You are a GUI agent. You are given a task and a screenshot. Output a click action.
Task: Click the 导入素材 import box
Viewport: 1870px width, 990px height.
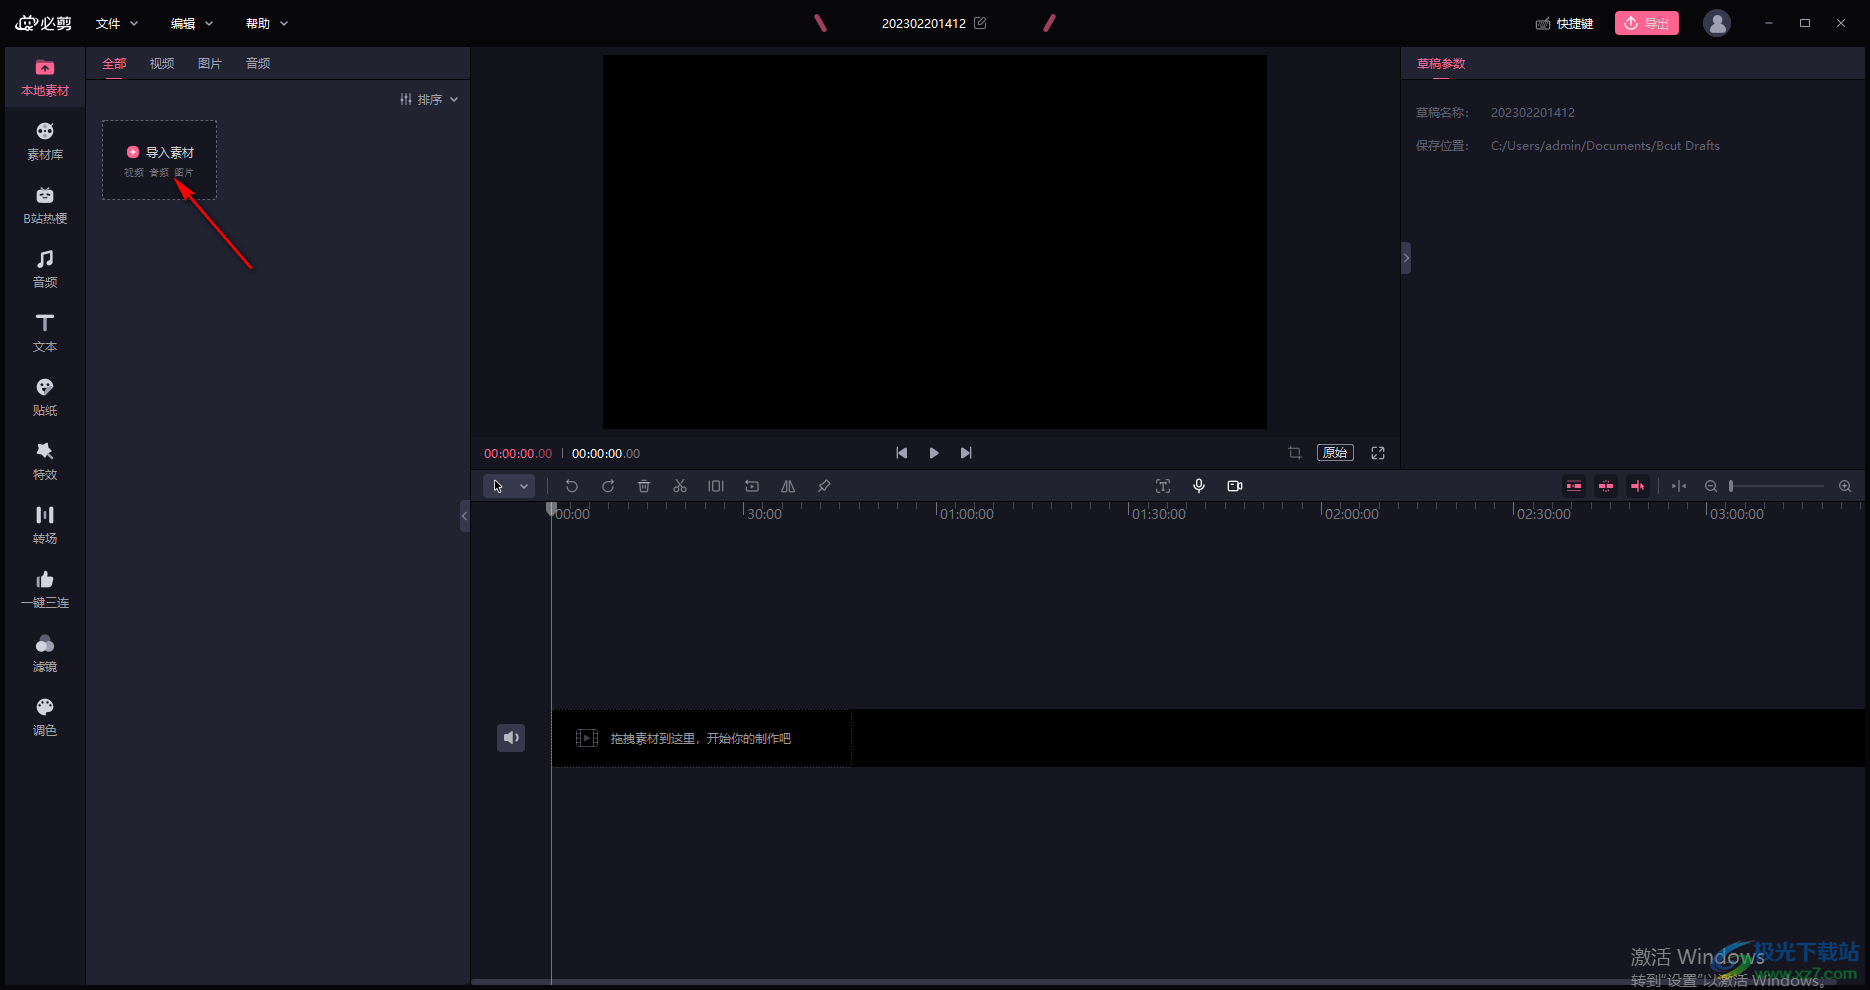click(x=160, y=160)
